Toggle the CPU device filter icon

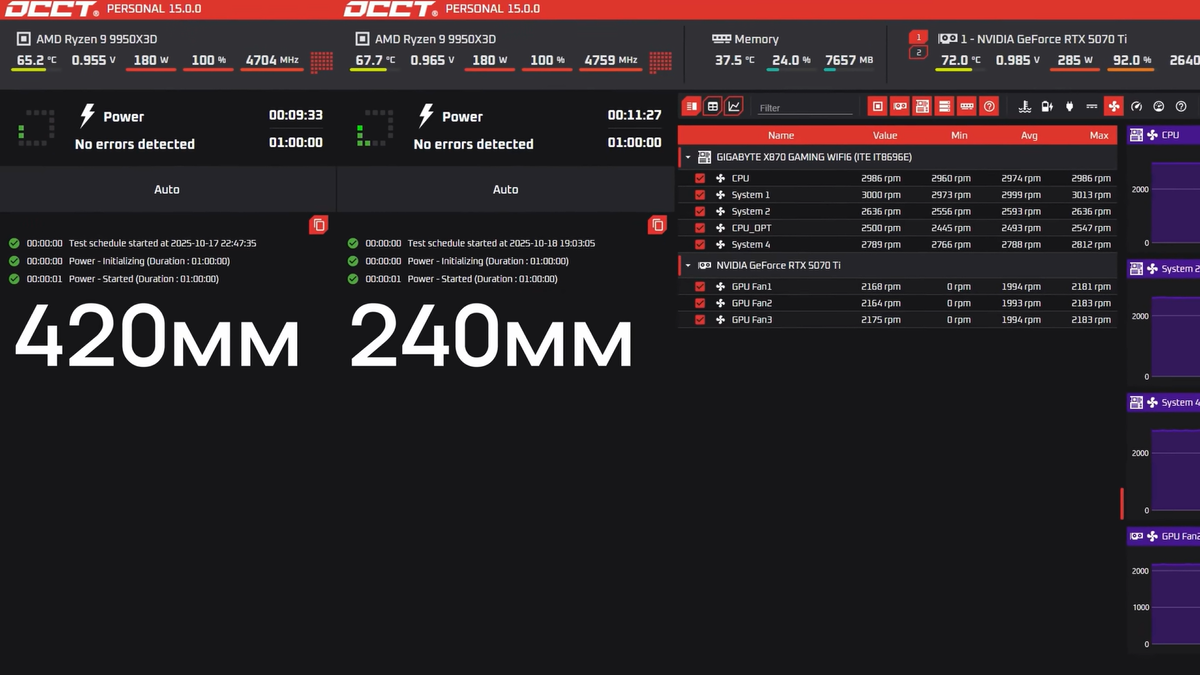pos(877,106)
